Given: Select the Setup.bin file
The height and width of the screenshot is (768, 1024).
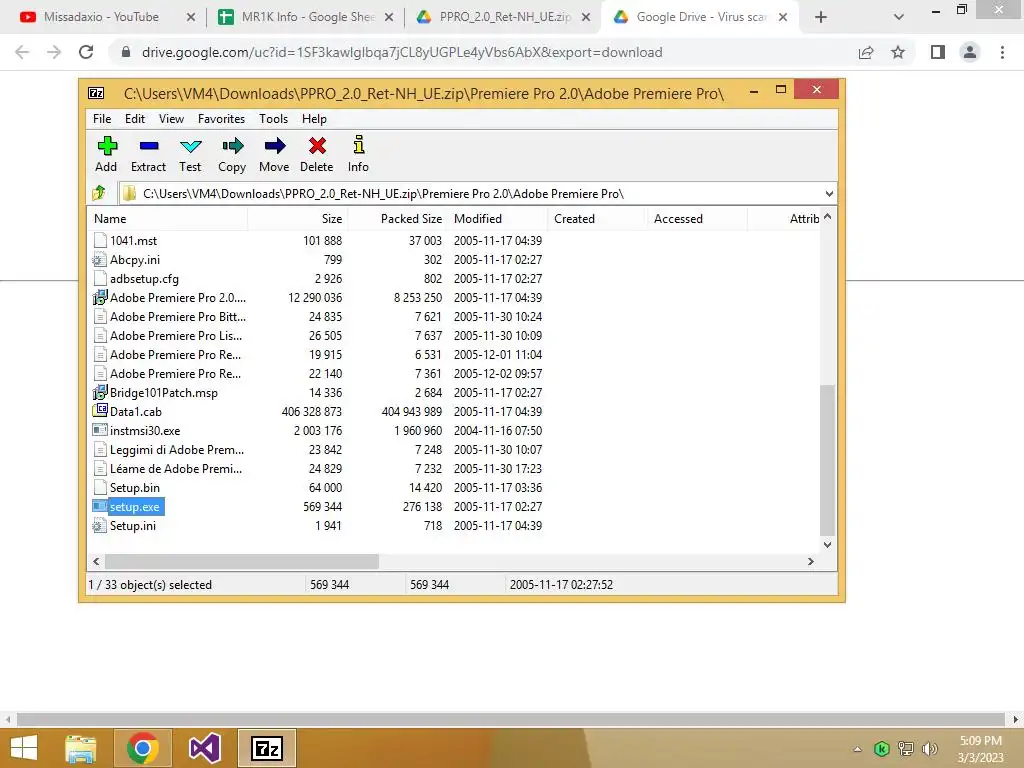Looking at the screenshot, I should (x=135, y=487).
